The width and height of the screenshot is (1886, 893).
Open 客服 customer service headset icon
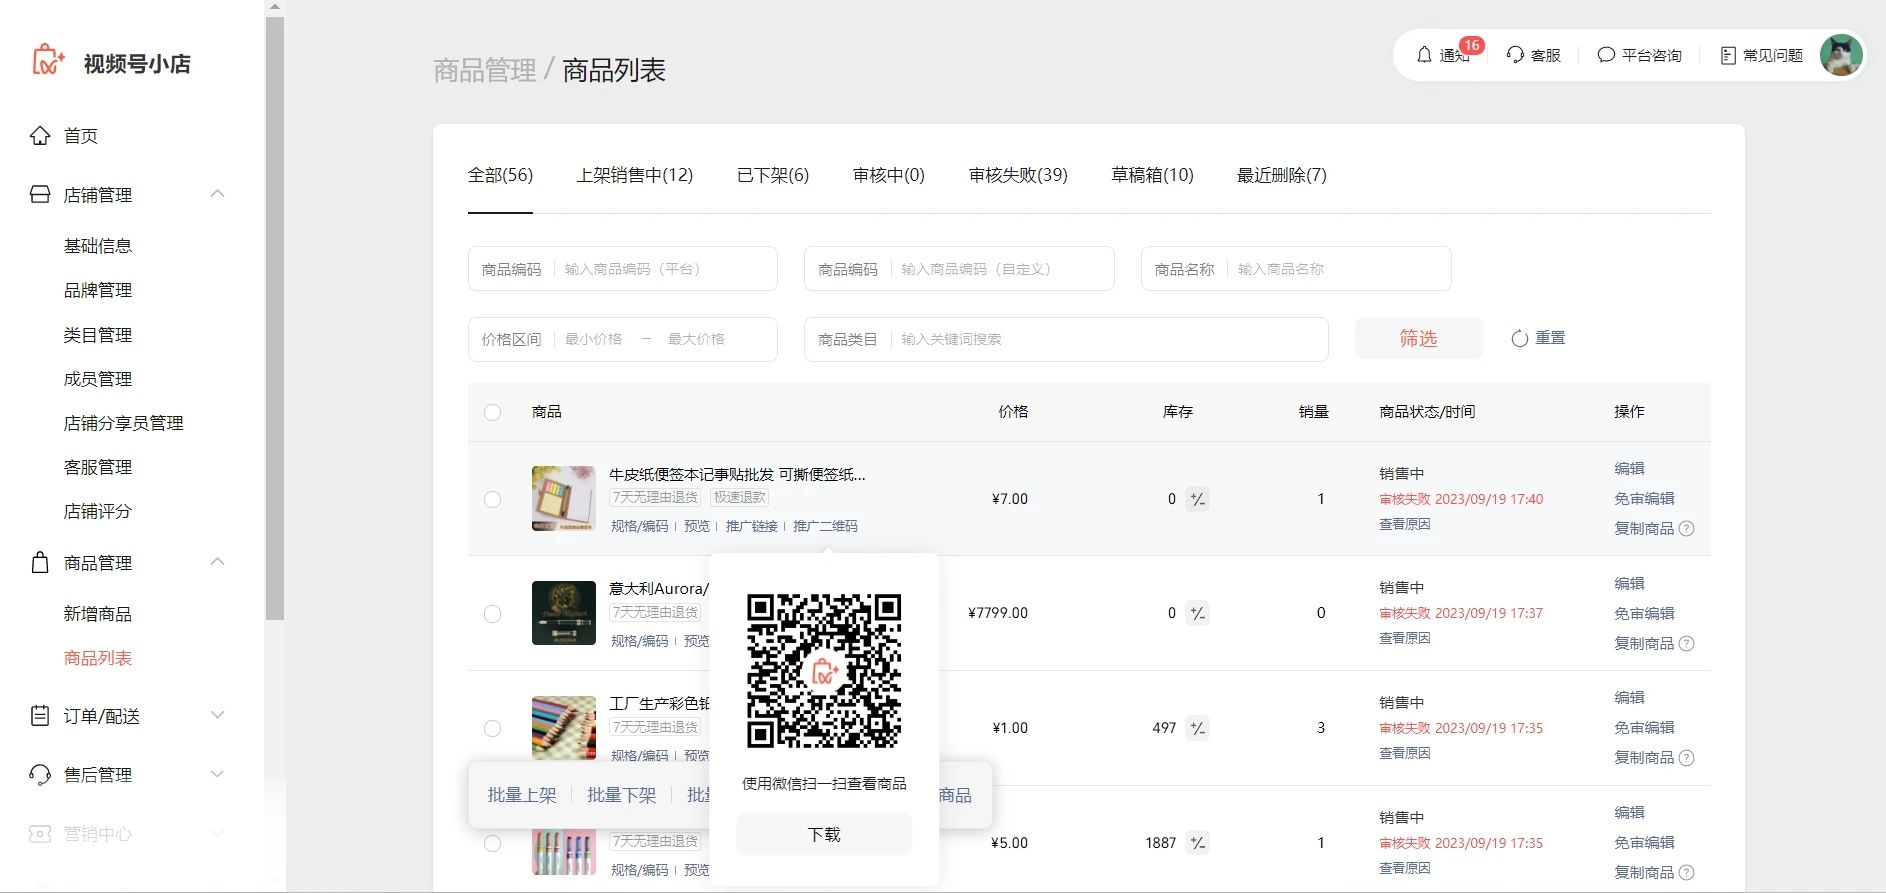1515,55
